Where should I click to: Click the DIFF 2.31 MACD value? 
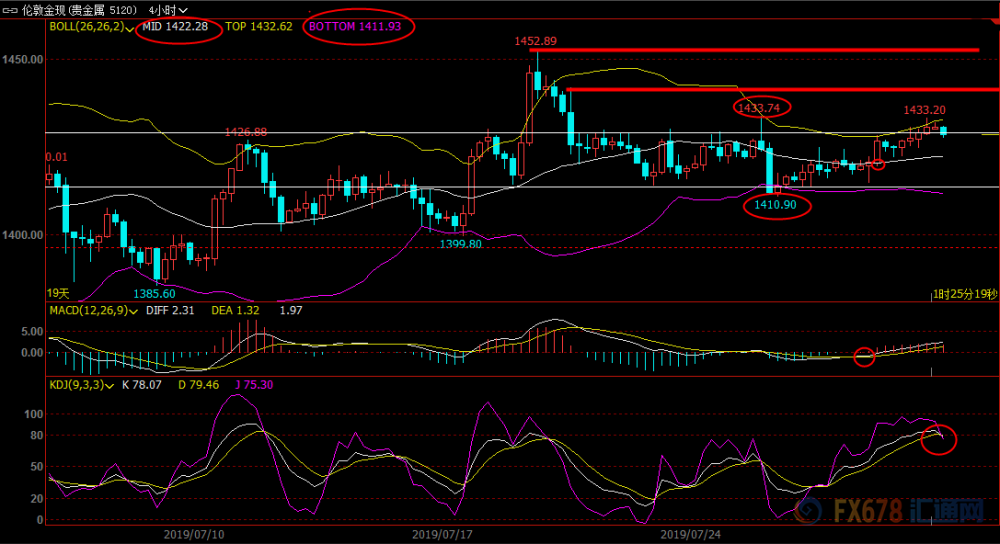coord(170,311)
